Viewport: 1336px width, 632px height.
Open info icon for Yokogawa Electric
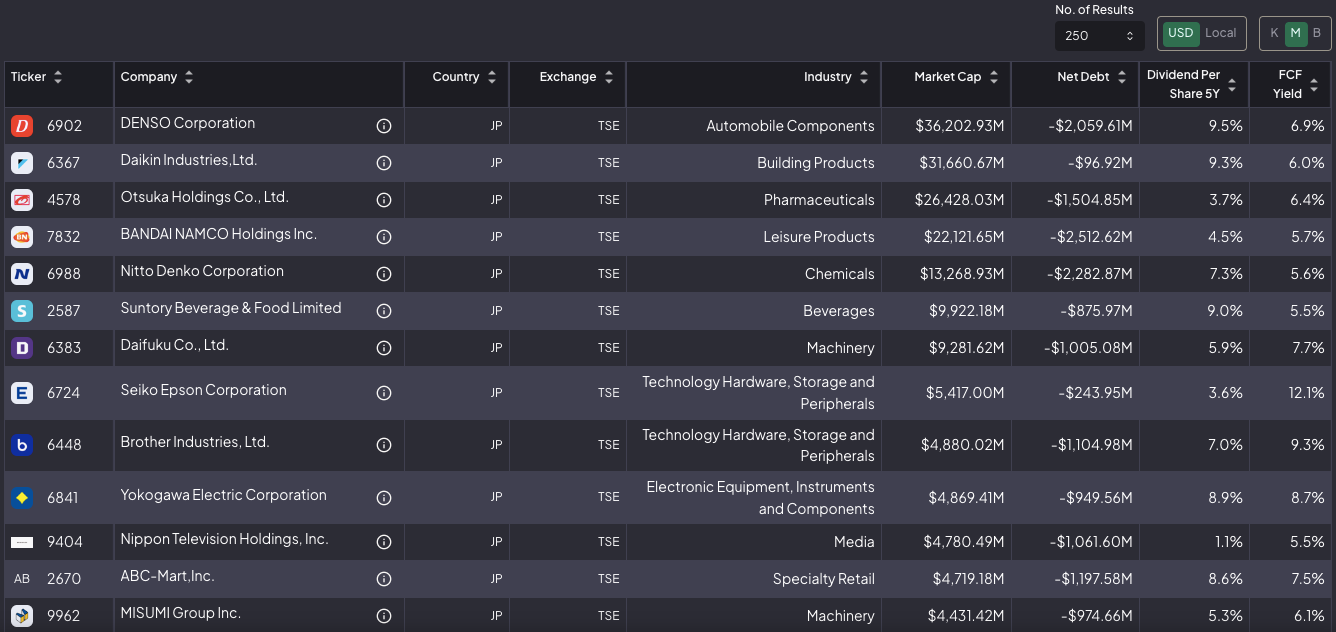383,497
